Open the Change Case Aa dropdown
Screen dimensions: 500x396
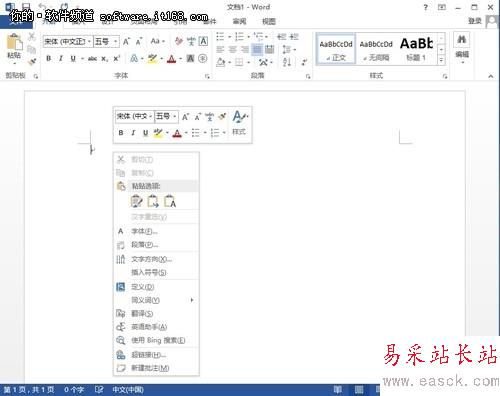point(158,41)
